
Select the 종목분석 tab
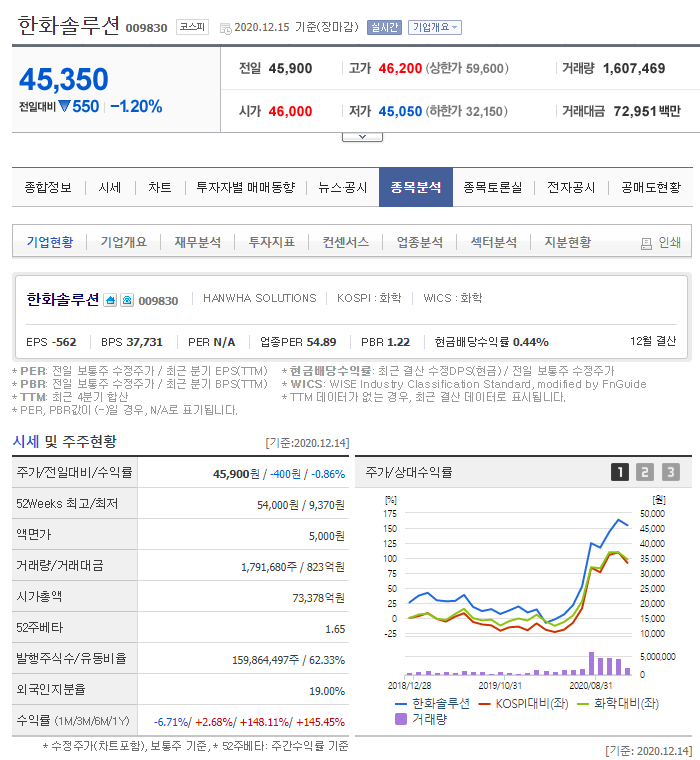416,188
